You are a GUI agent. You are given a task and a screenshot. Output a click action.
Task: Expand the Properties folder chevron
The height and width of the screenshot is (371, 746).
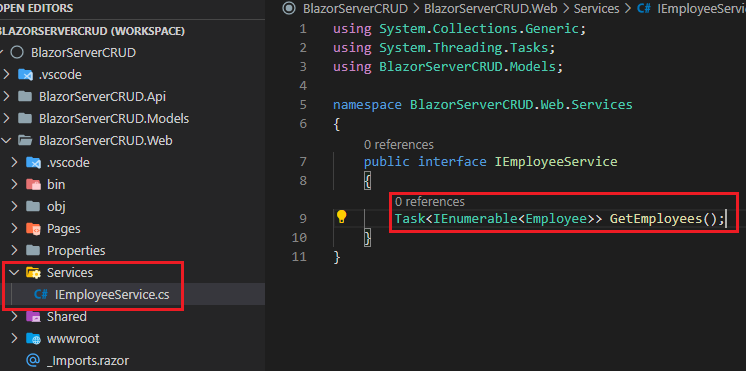pyautogui.click(x=14, y=250)
